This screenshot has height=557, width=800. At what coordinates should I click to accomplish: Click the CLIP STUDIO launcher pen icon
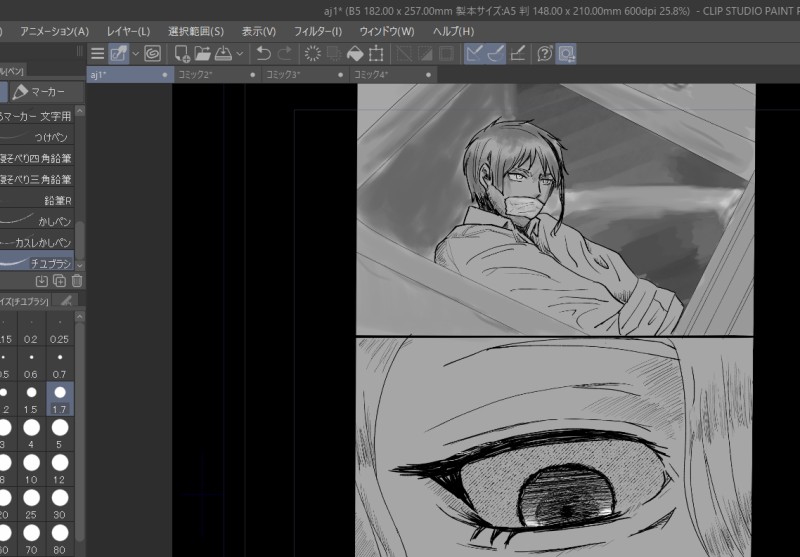[x=118, y=54]
